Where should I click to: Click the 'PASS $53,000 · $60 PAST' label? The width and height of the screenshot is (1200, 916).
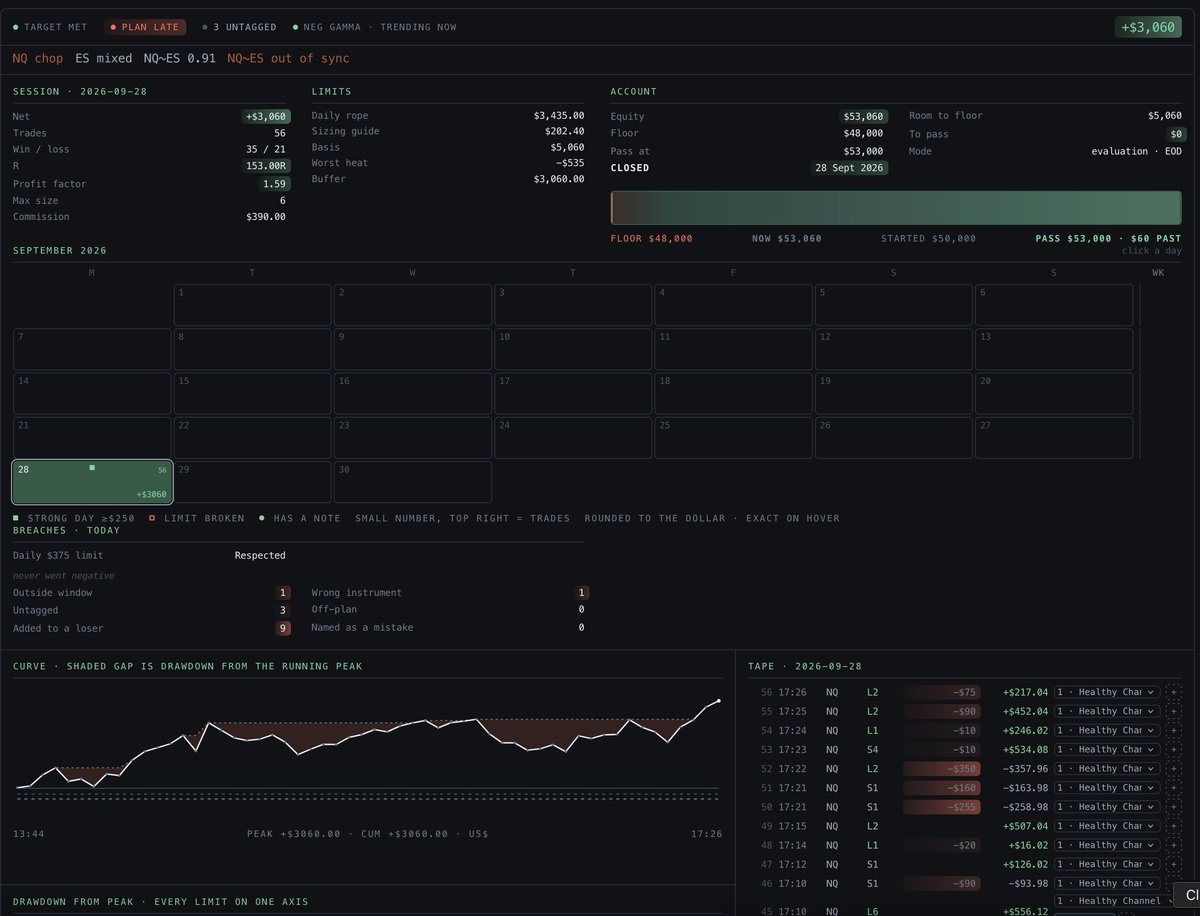tap(1108, 239)
